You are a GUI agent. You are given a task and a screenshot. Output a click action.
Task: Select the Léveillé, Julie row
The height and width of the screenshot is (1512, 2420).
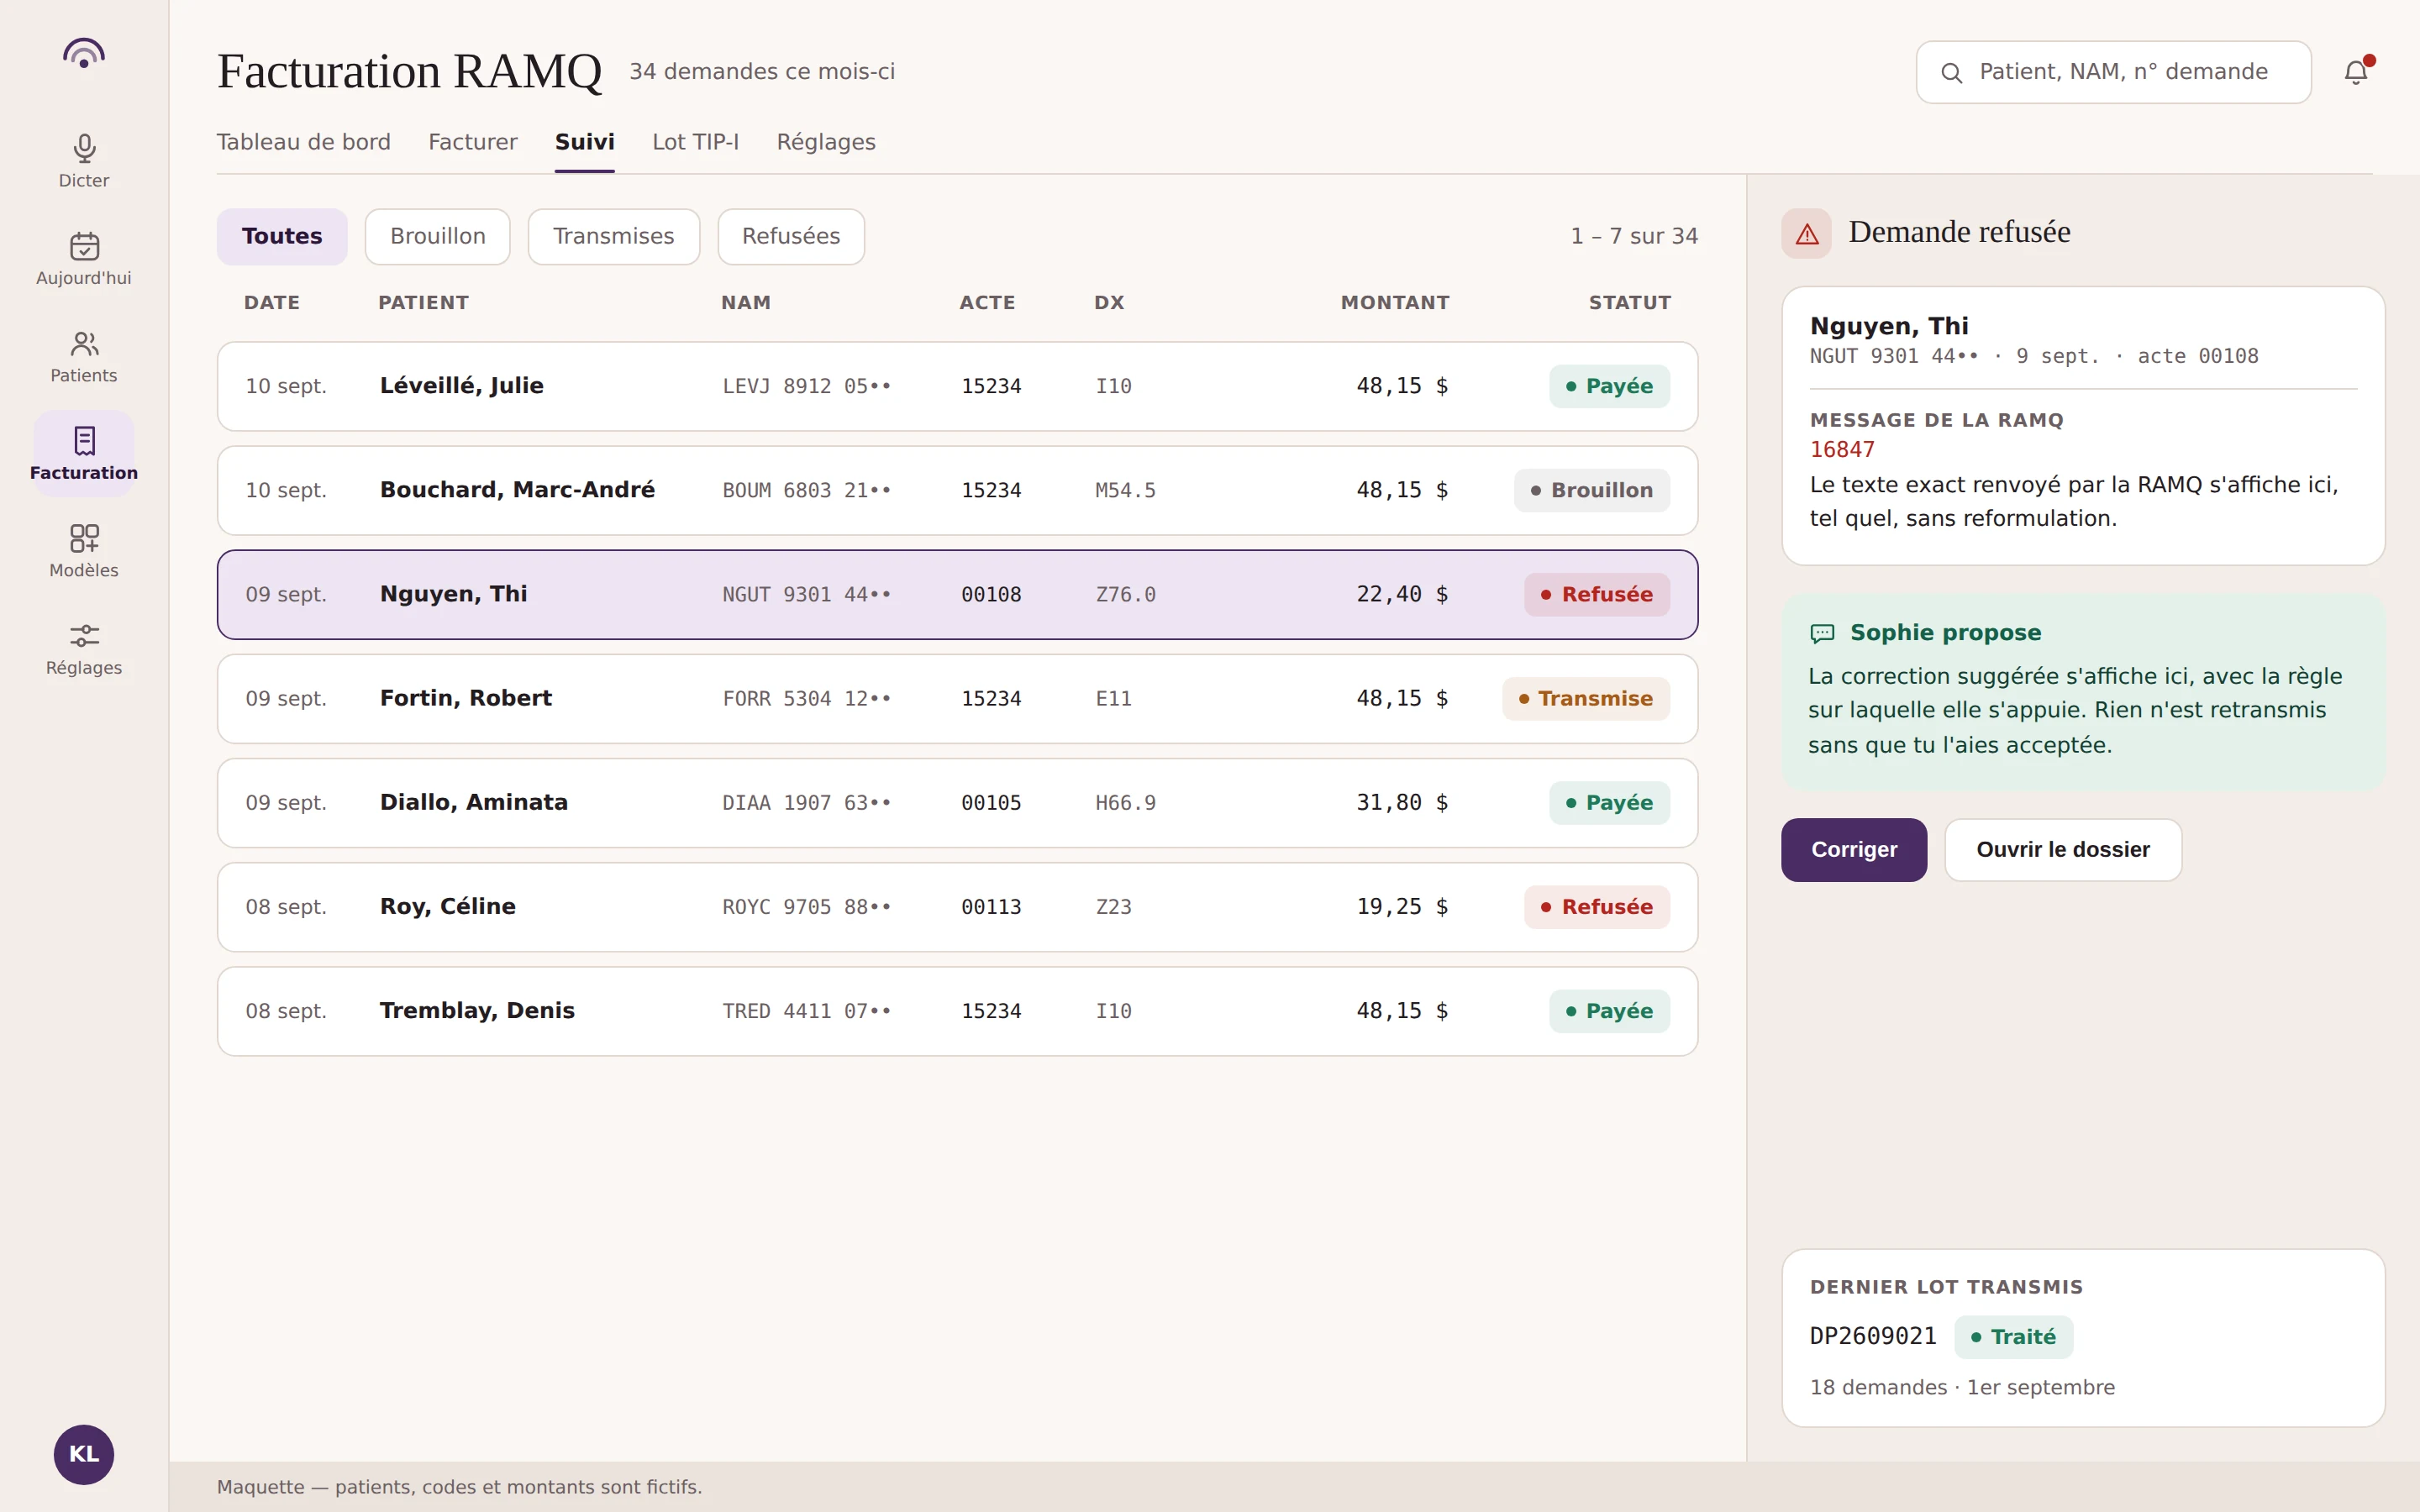point(958,386)
